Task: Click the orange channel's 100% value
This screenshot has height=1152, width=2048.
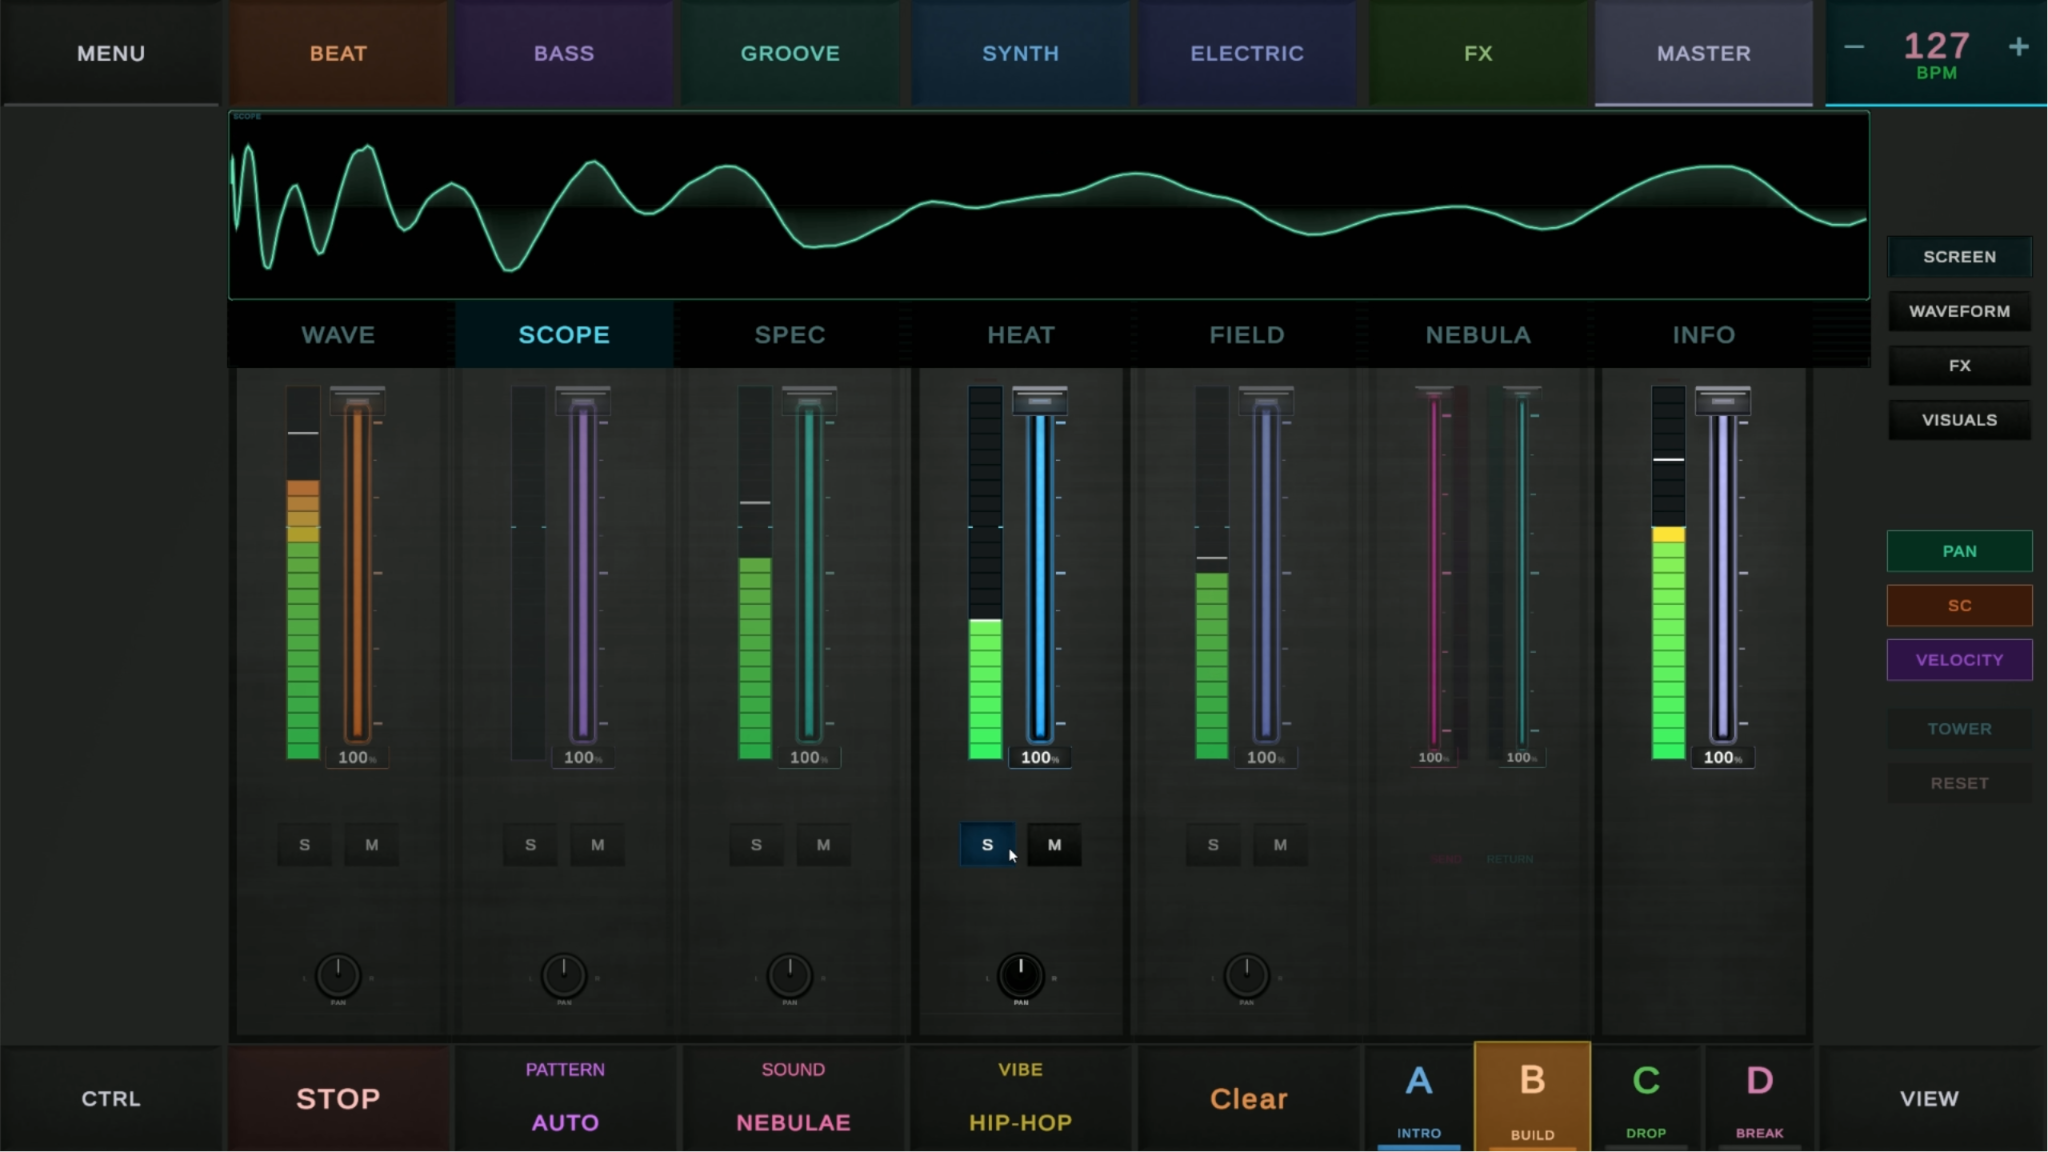Action: [x=357, y=758]
